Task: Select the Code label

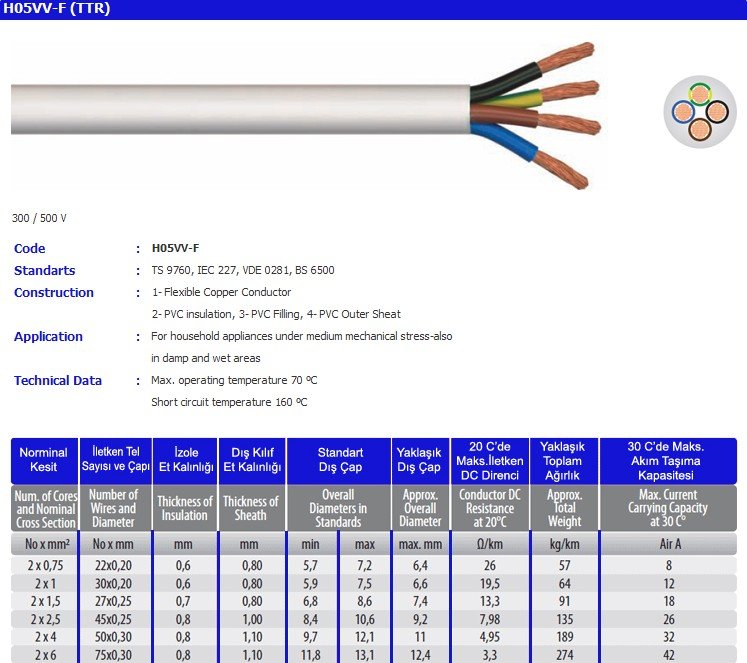Action: pyautogui.click(x=30, y=249)
